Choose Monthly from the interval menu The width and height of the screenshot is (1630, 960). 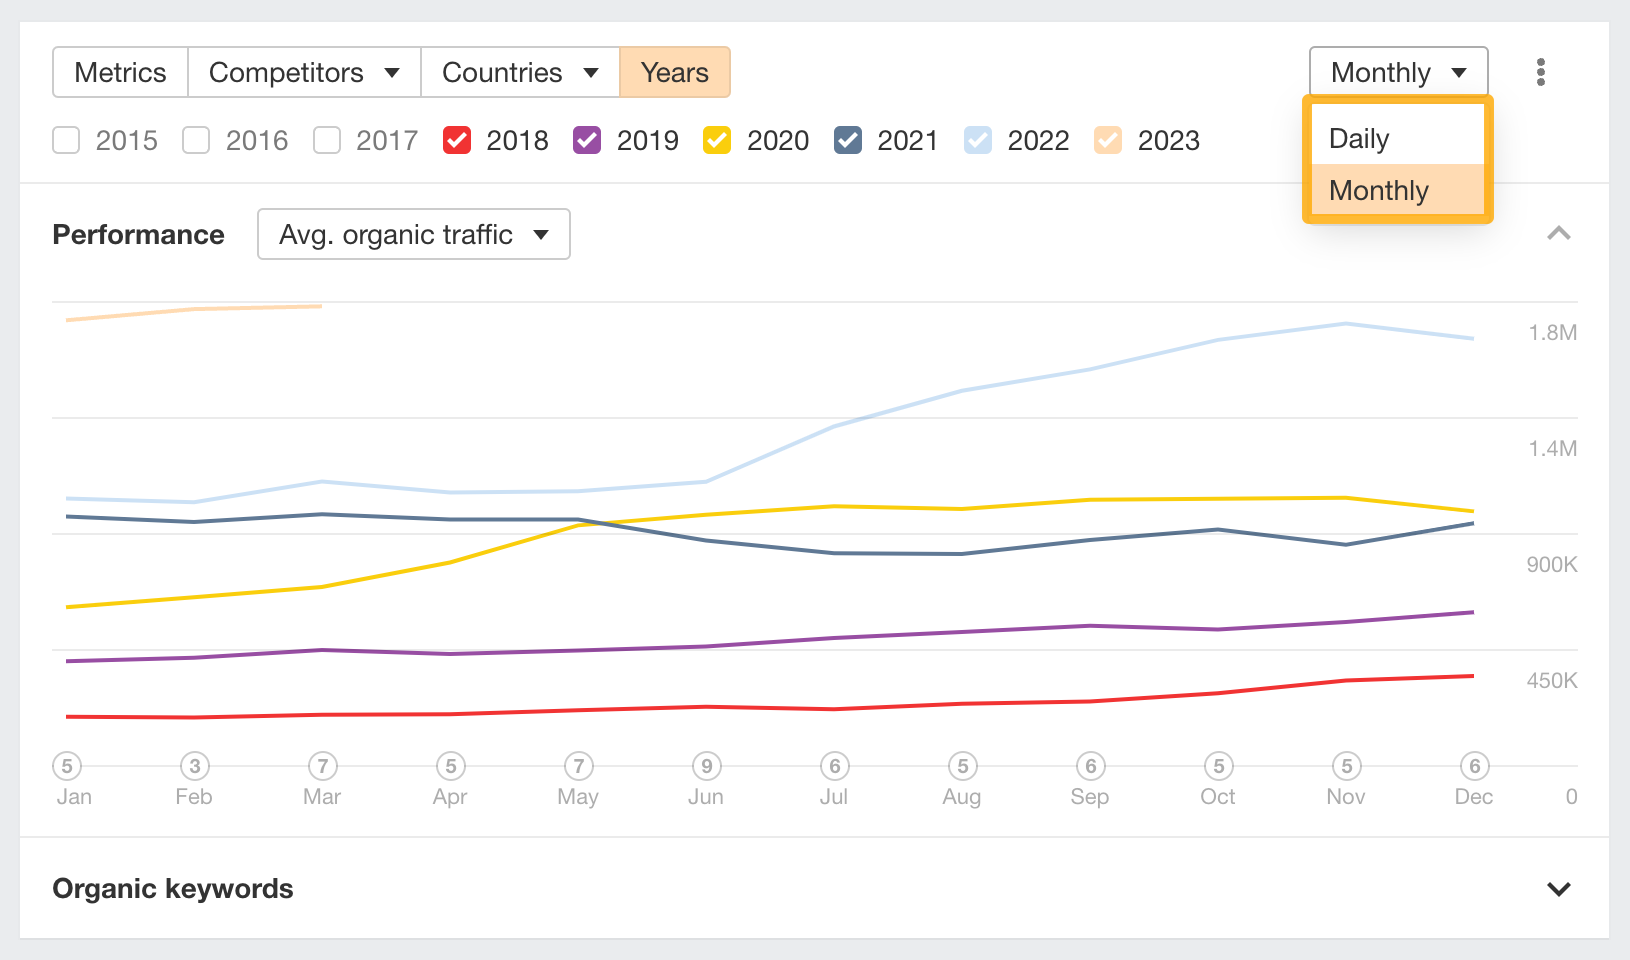point(1397,190)
